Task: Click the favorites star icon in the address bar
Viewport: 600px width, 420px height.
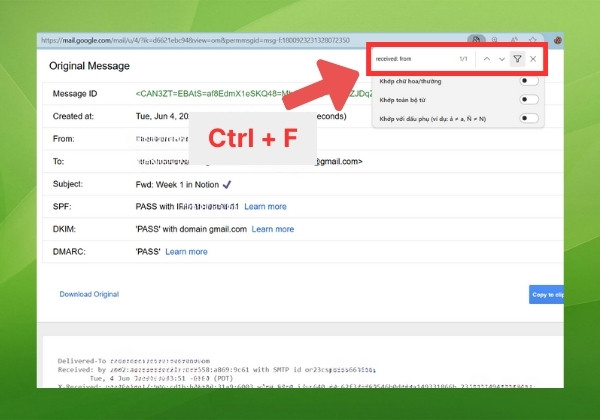Action: pos(533,40)
